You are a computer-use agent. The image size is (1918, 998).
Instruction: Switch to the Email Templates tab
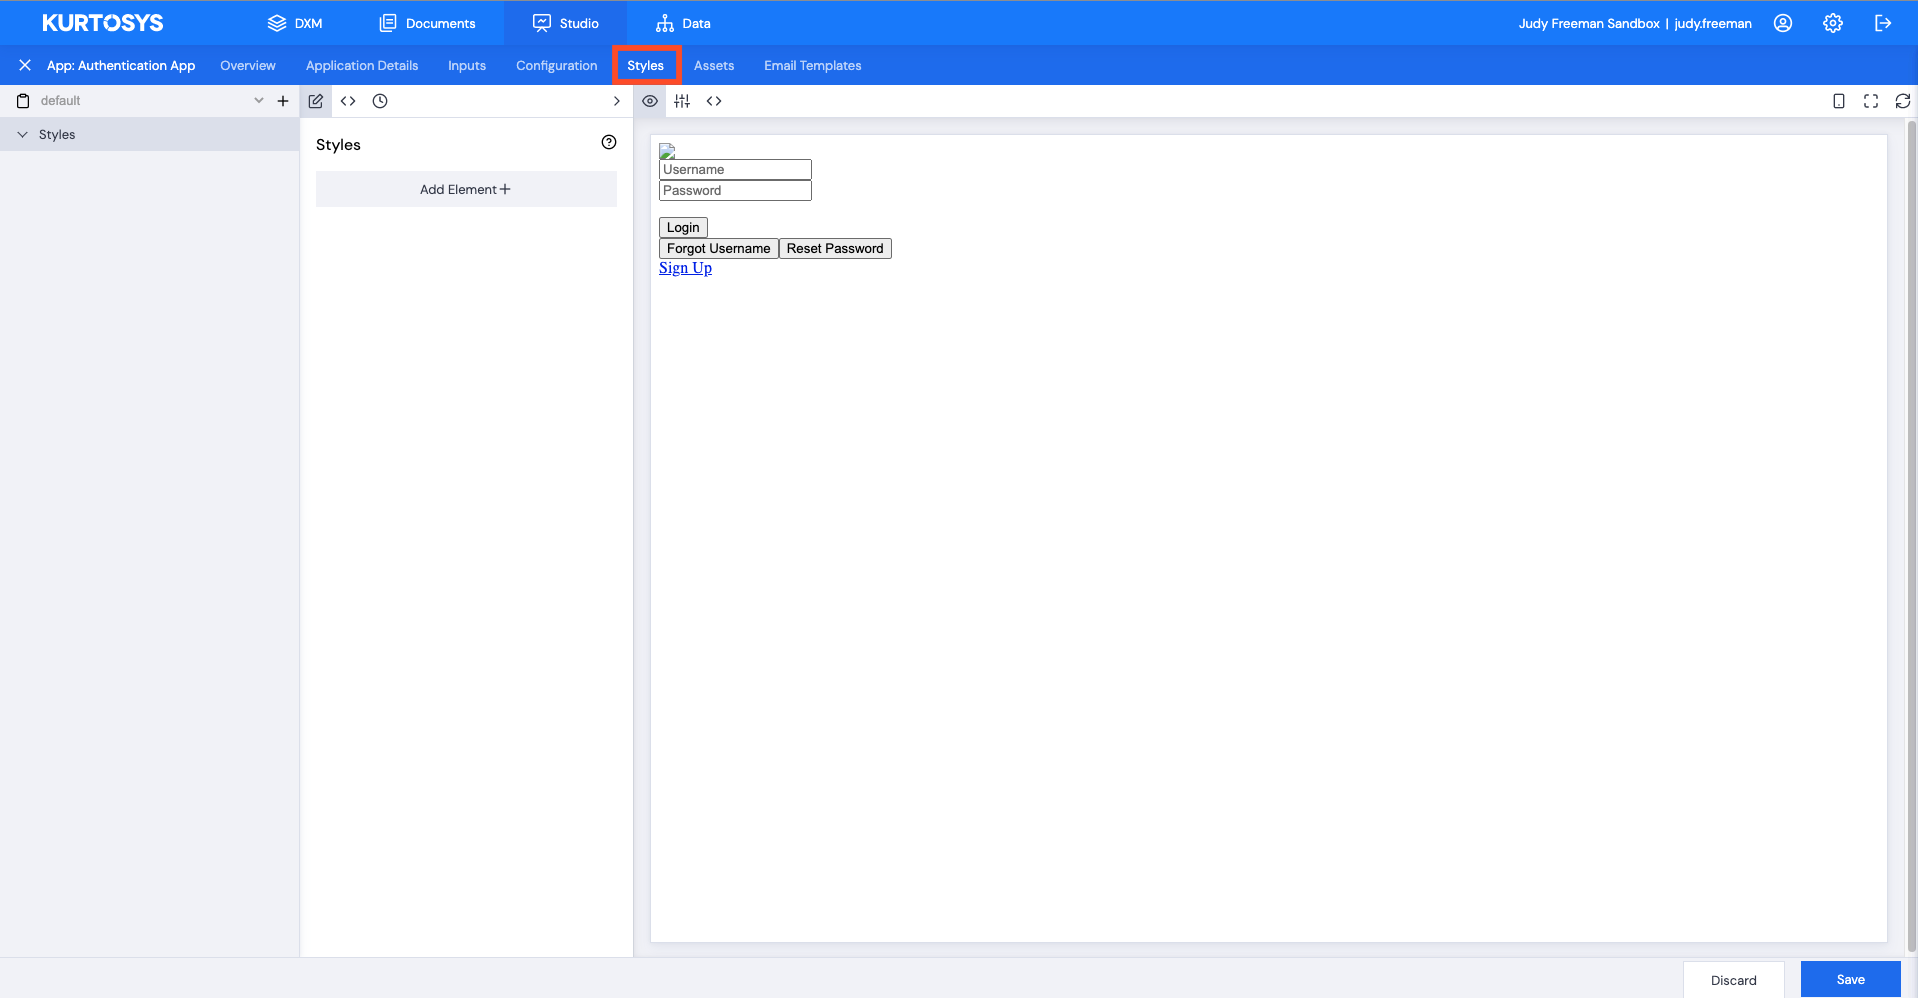click(x=812, y=65)
